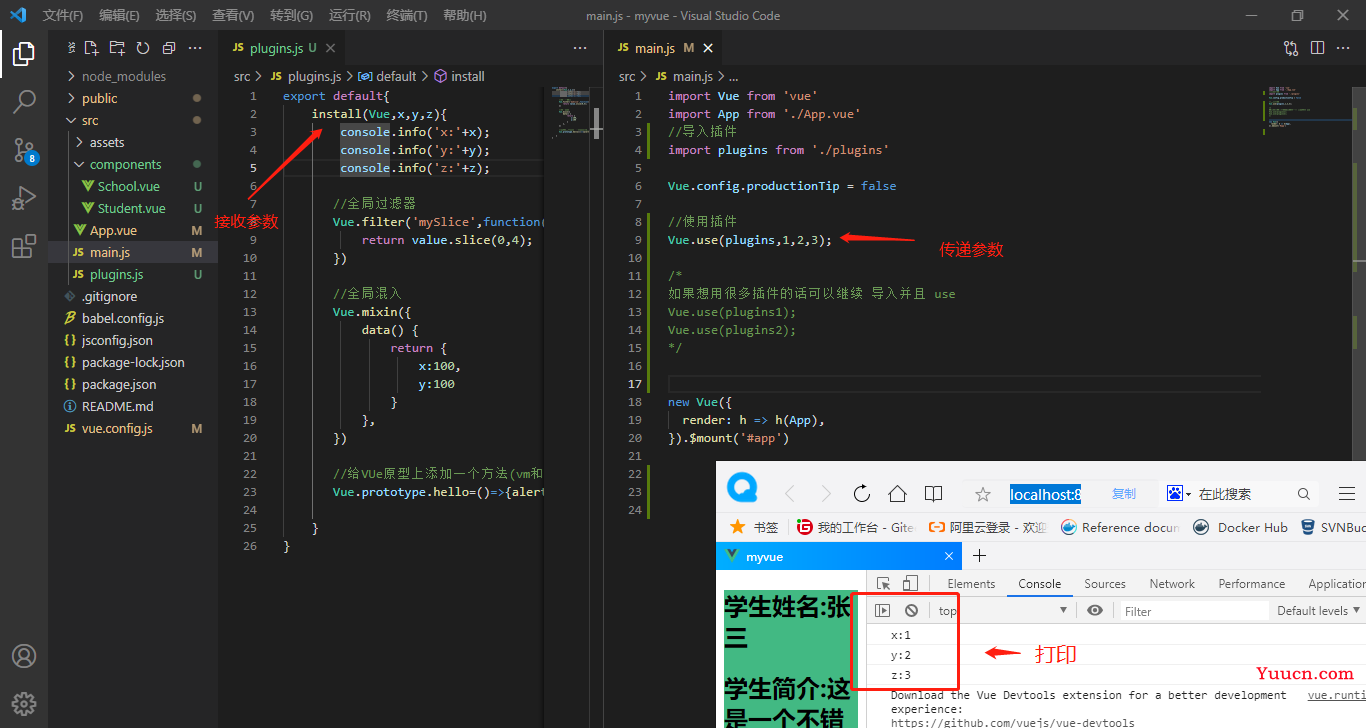Refresh the explorer file tree
The width and height of the screenshot is (1366, 728).
(143, 48)
